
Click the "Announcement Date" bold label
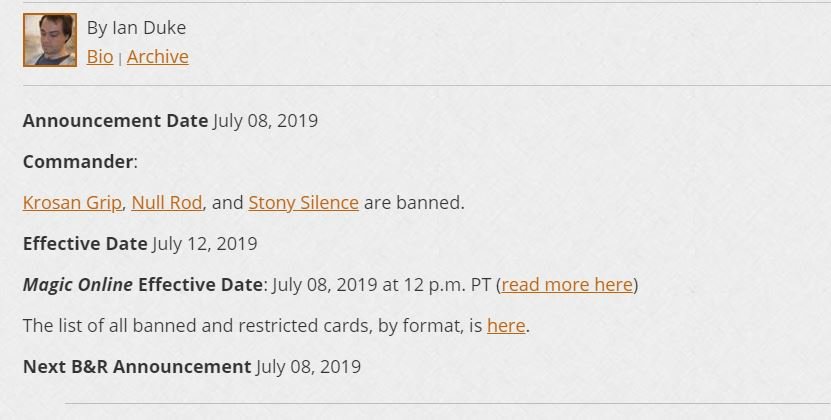tap(115, 121)
